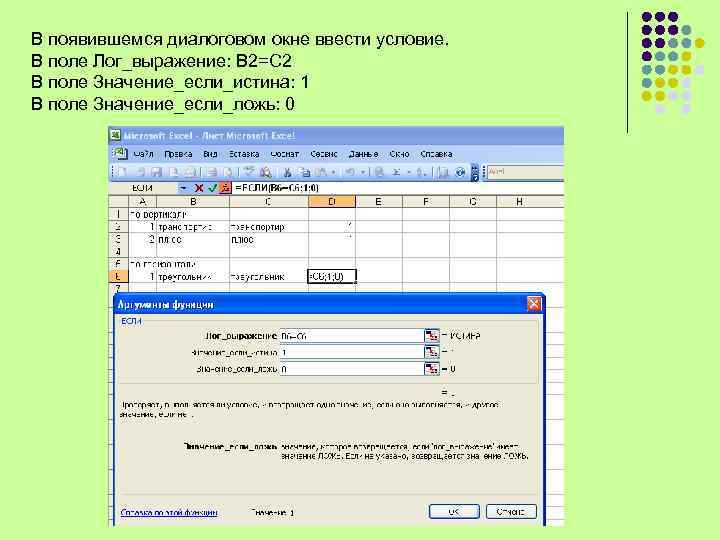Select column E header
The width and height of the screenshot is (720, 540).
pyautogui.click(x=379, y=201)
